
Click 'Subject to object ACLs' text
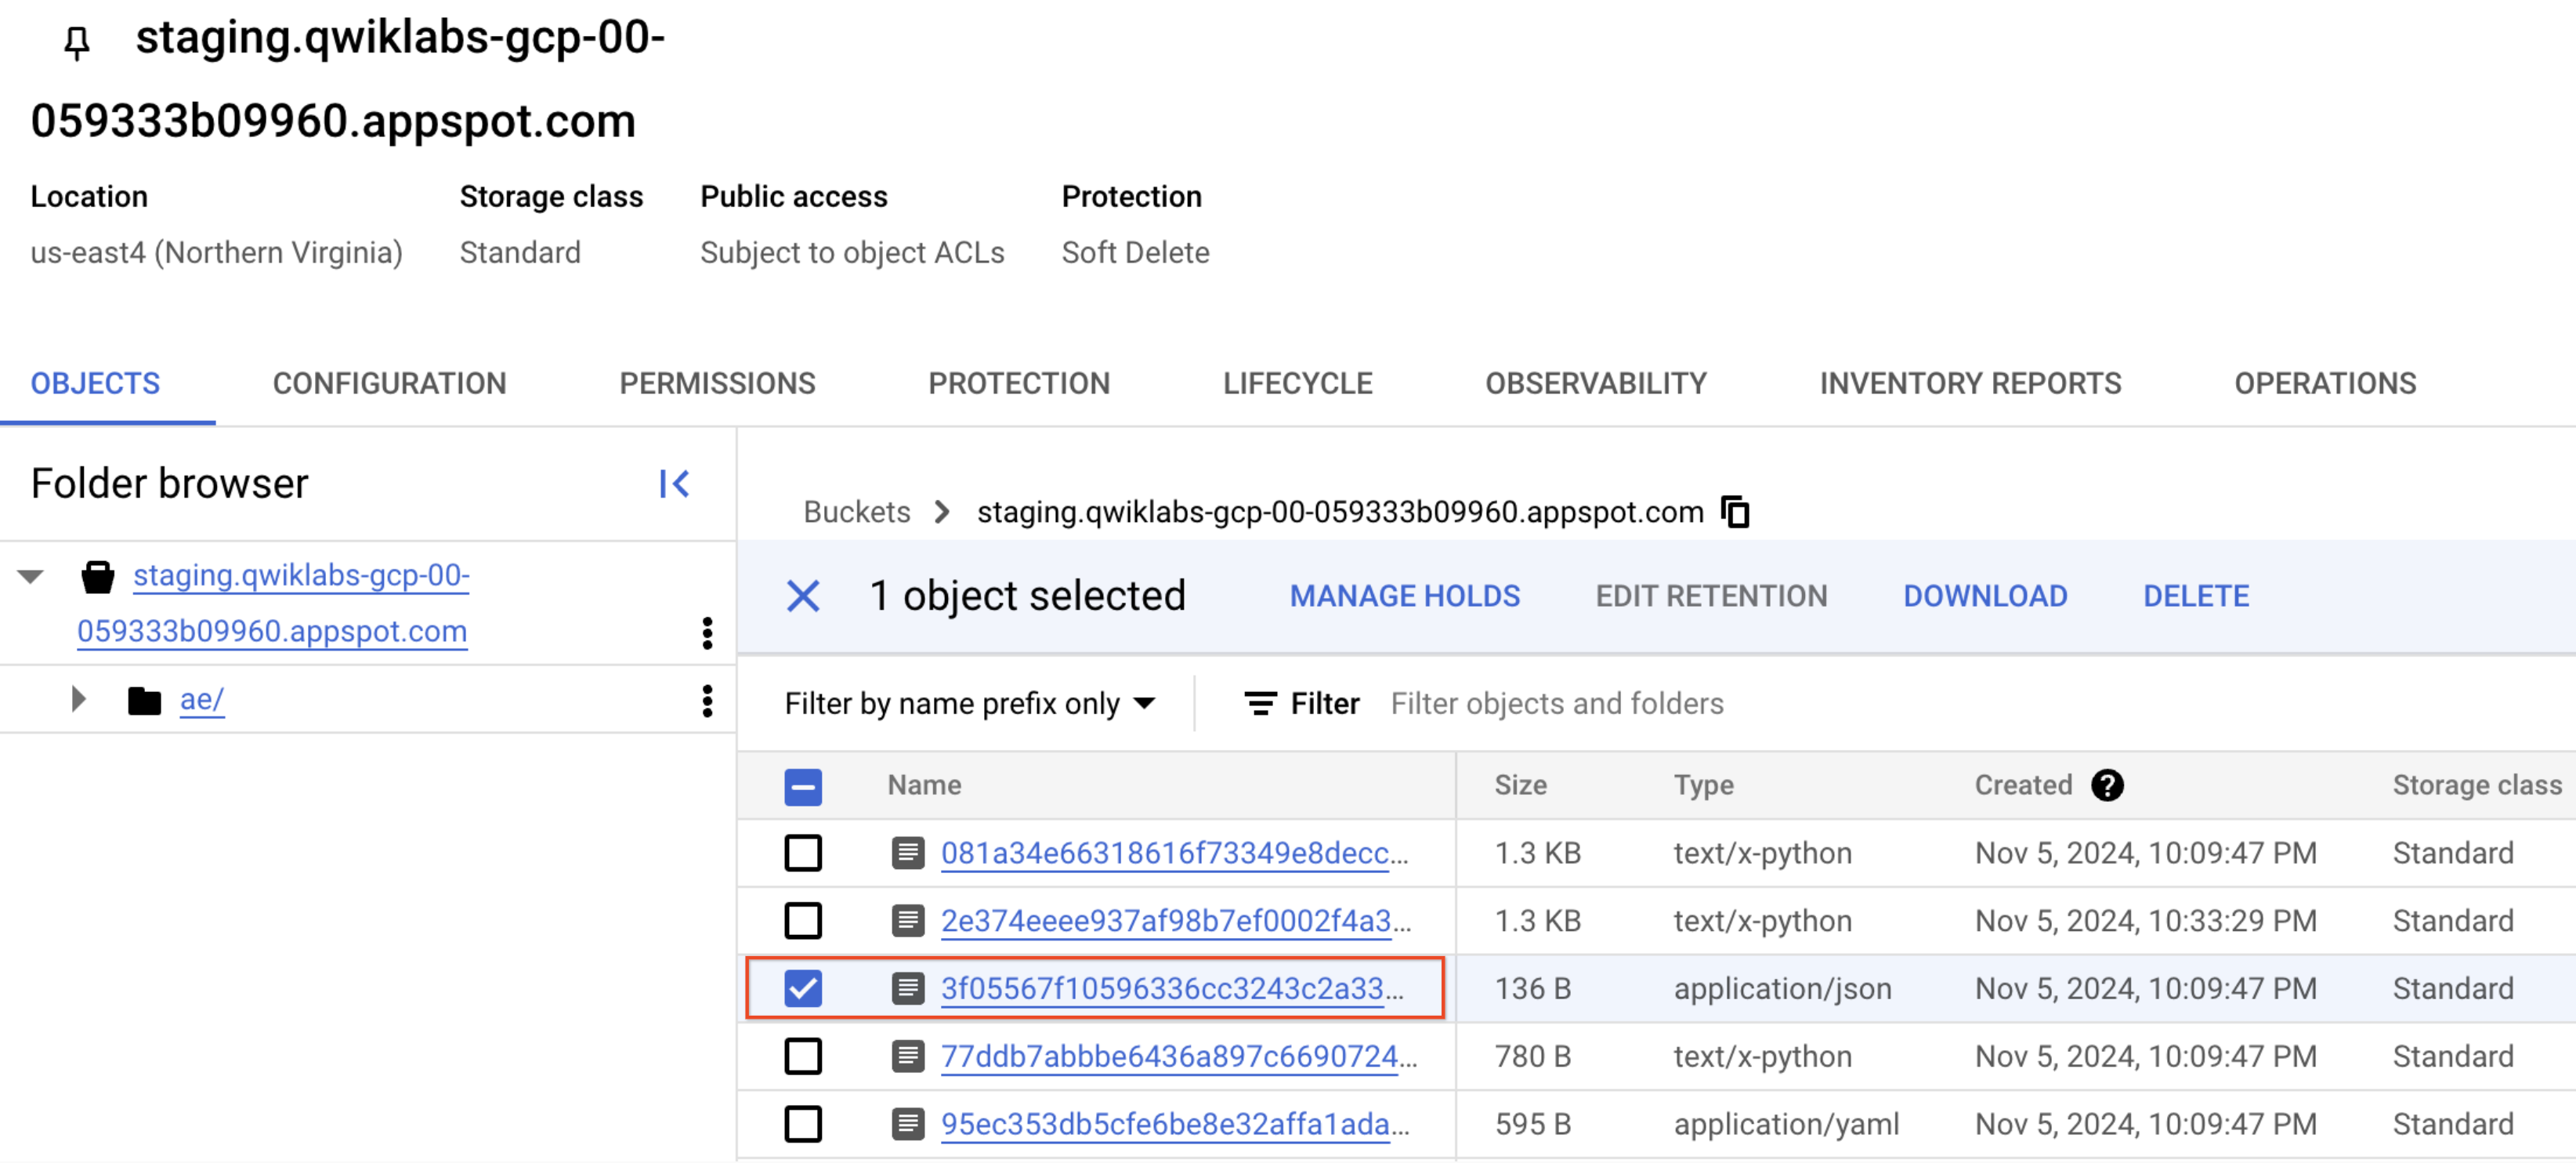pyautogui.click(x=852, y=253)
